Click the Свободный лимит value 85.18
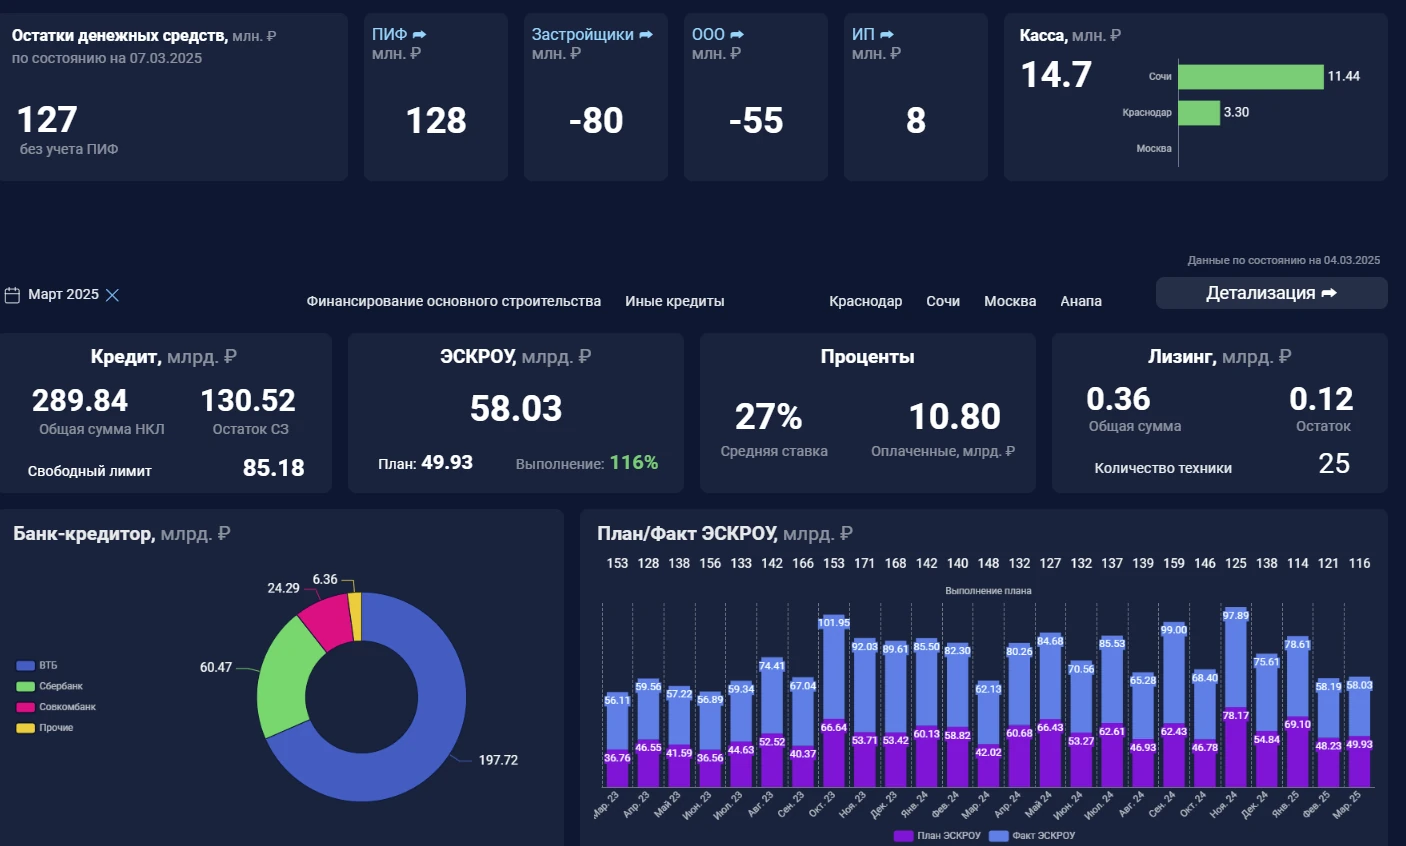 274,468
